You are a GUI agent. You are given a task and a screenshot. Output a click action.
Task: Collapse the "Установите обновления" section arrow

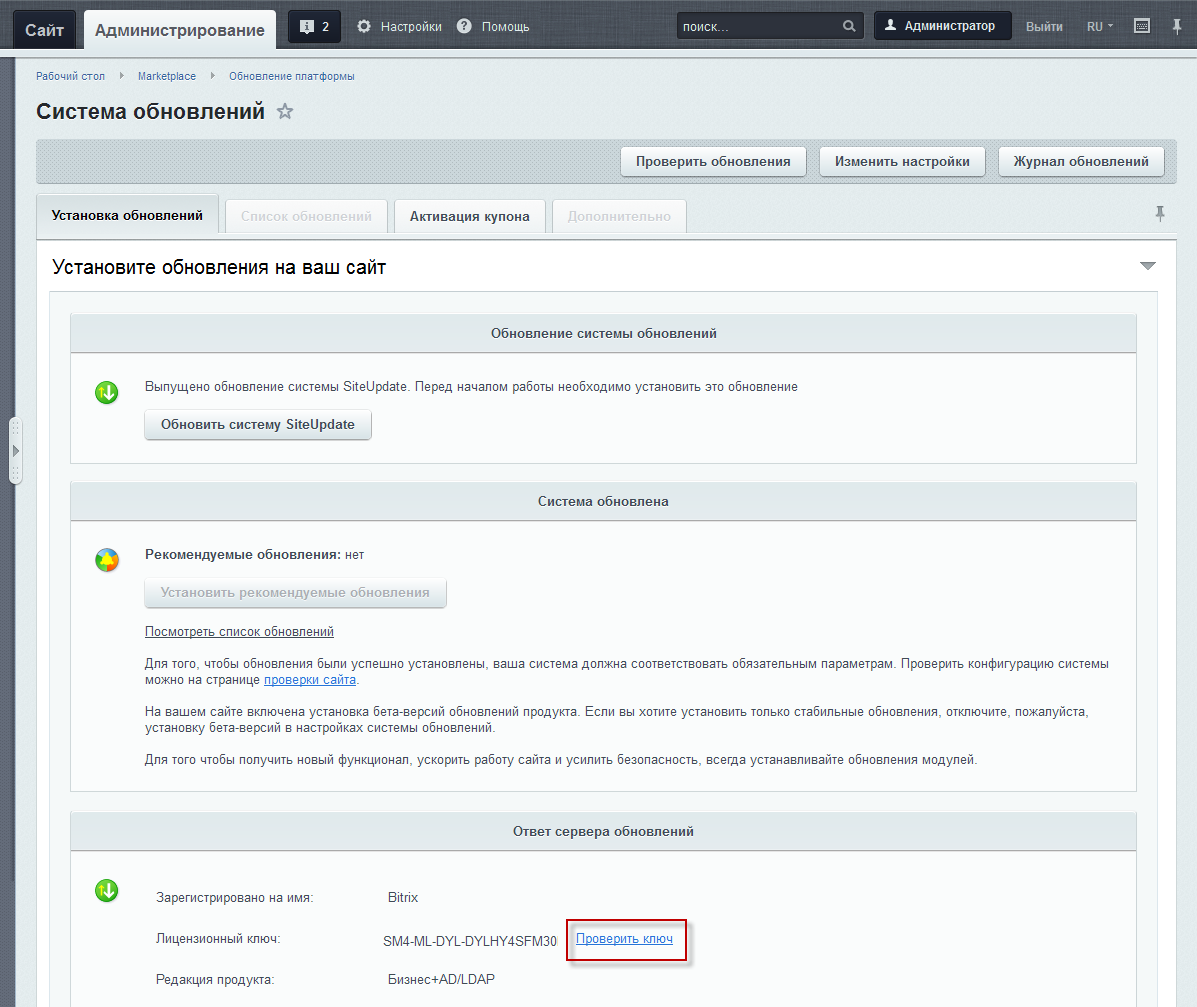tap(1148, 266)
